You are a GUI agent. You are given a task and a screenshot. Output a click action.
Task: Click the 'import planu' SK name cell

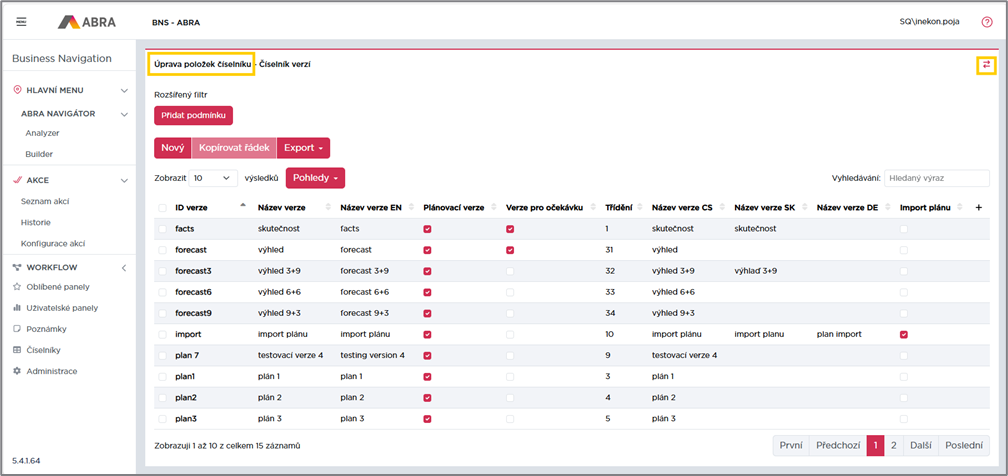tap(759, 334)
